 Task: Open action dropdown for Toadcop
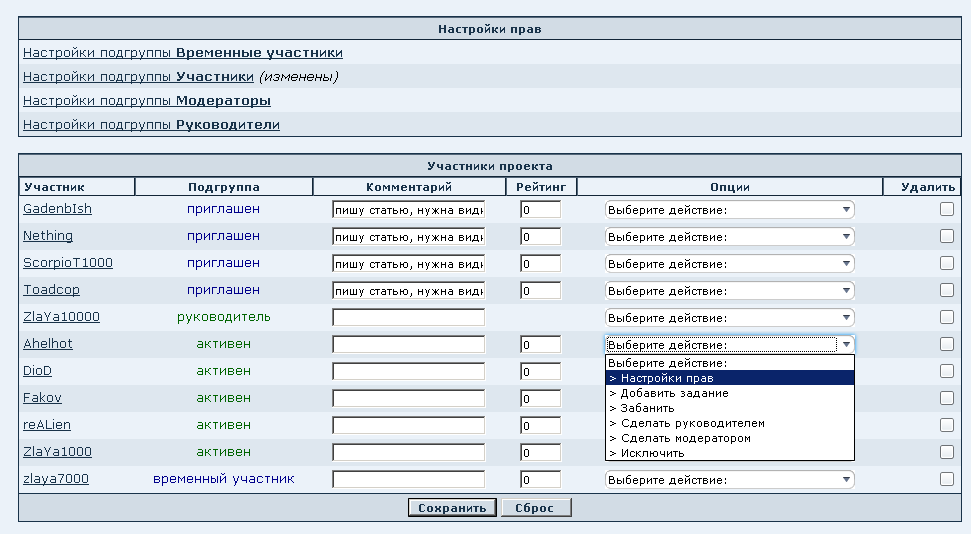pos(729,291)
